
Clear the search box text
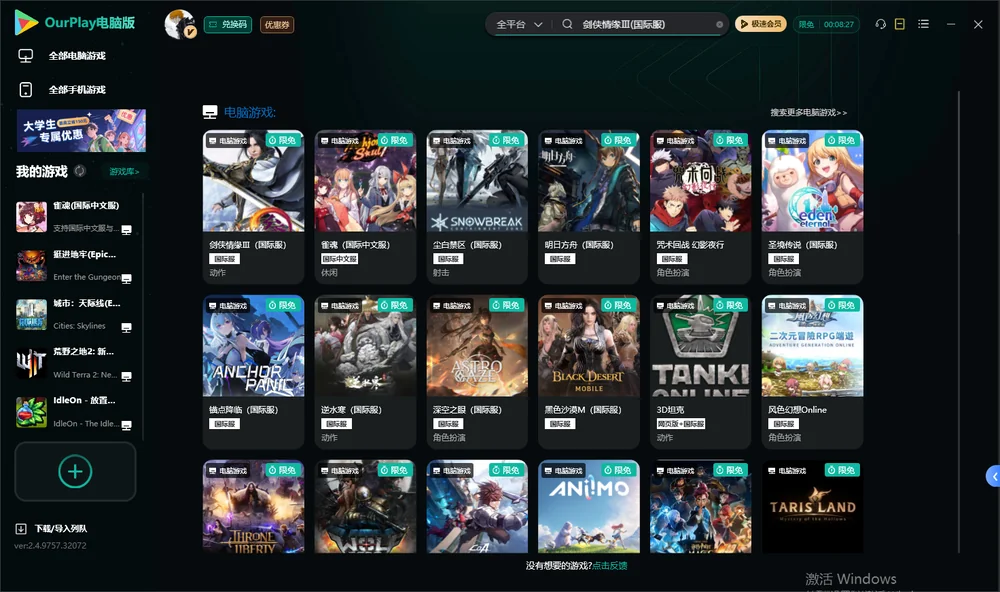719,25
